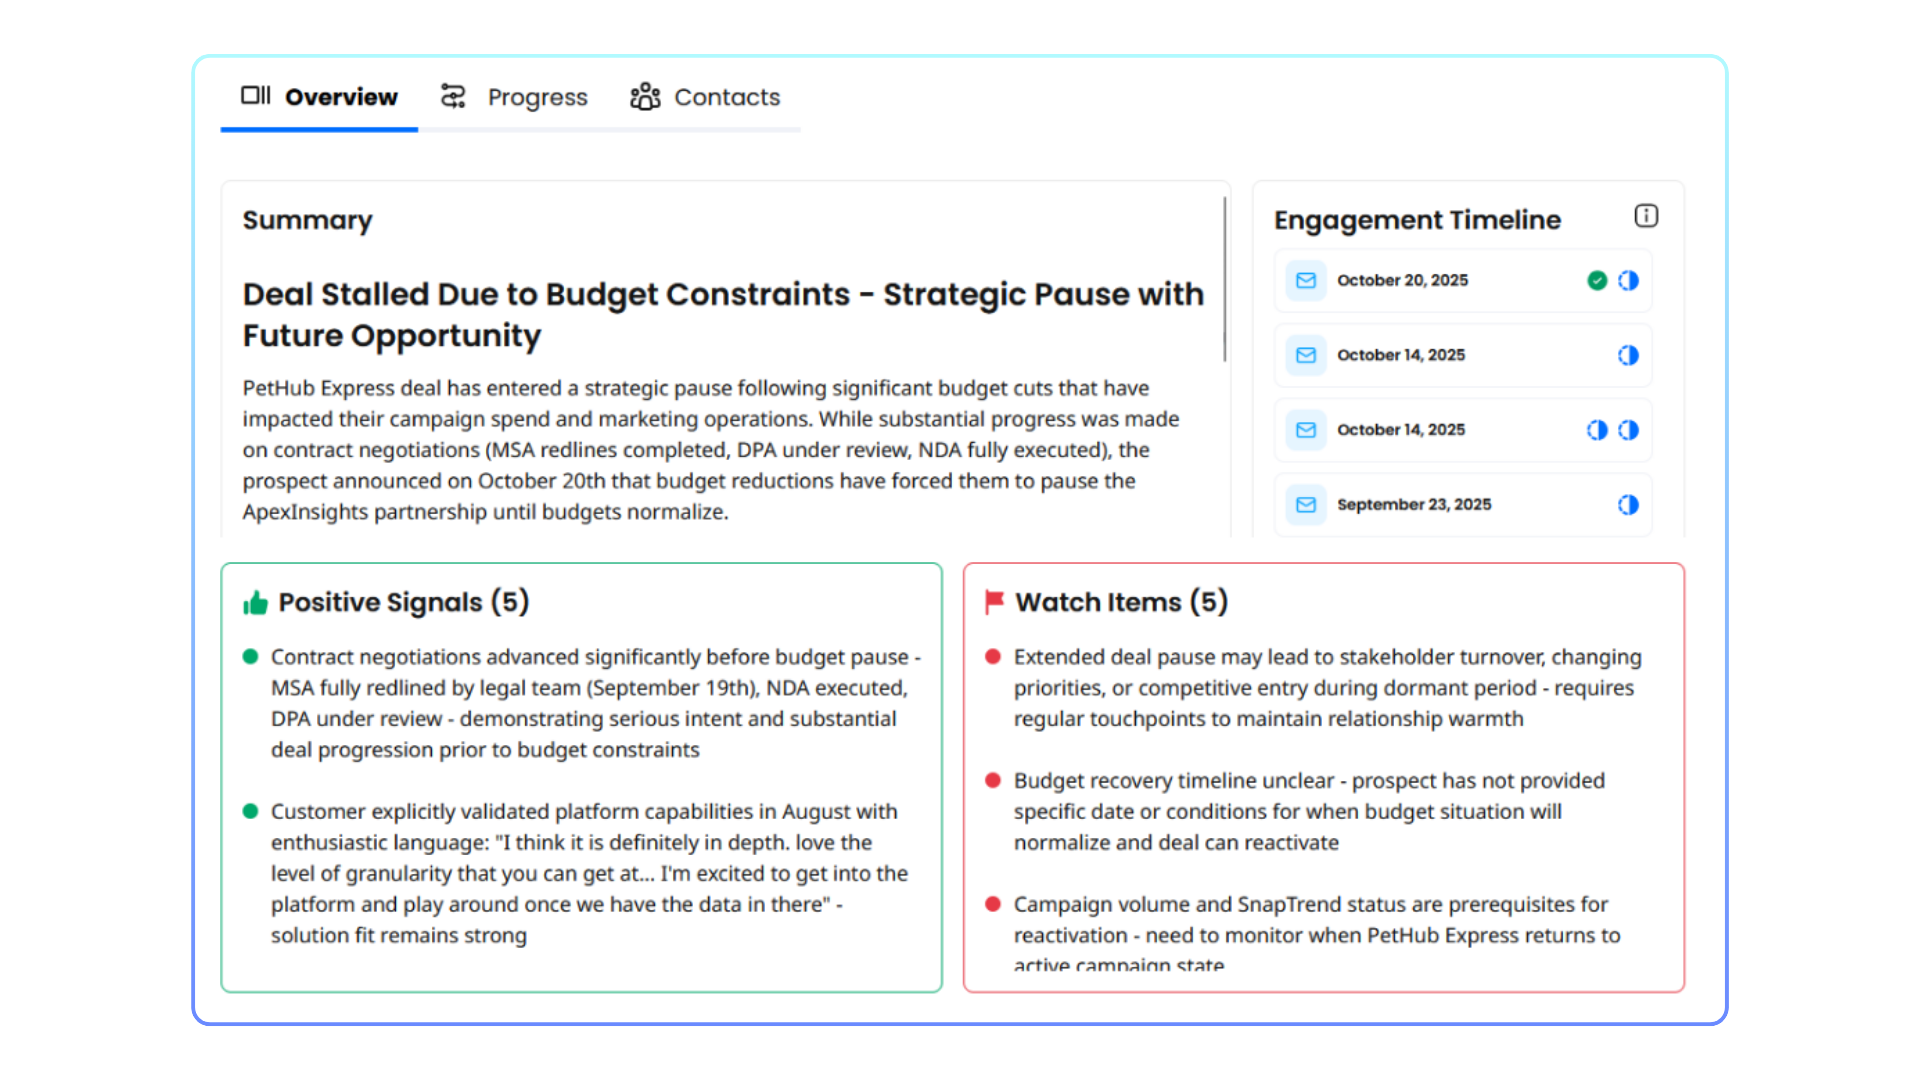Click the Engagement Timeline info icon
1920x1080 pixels.
pyautogui.click(x=1646, y=216)
